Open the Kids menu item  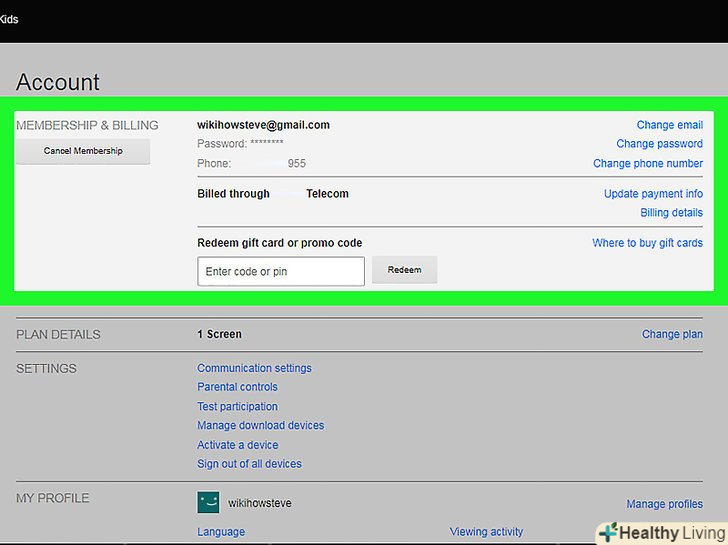pyautogui.click(x=9, y=19)
